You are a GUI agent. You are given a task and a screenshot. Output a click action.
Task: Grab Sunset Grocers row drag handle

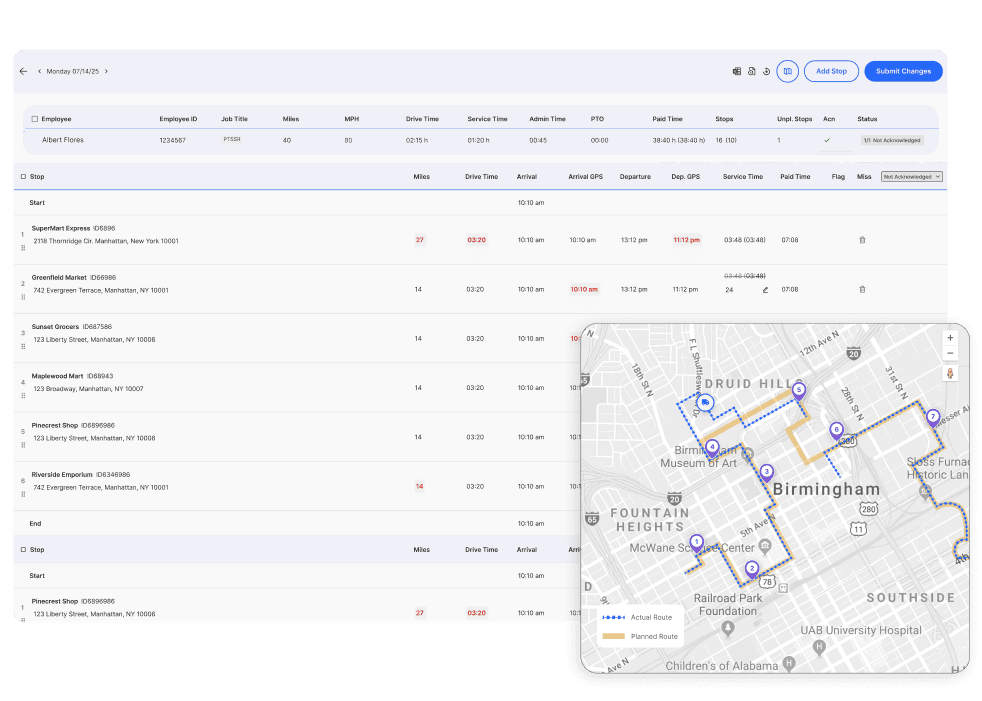coord(23,346)
